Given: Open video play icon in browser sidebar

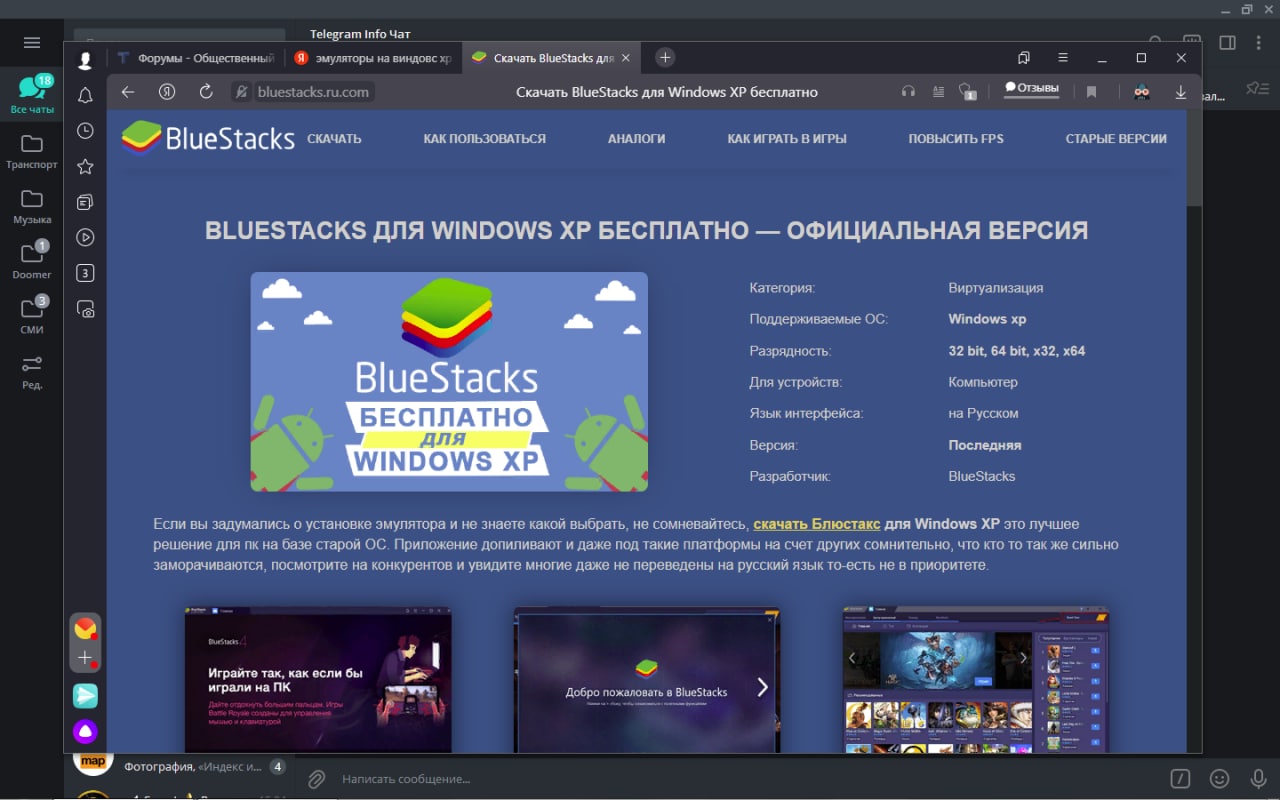Looking at the screenshot, I should (x=85, y=237).
